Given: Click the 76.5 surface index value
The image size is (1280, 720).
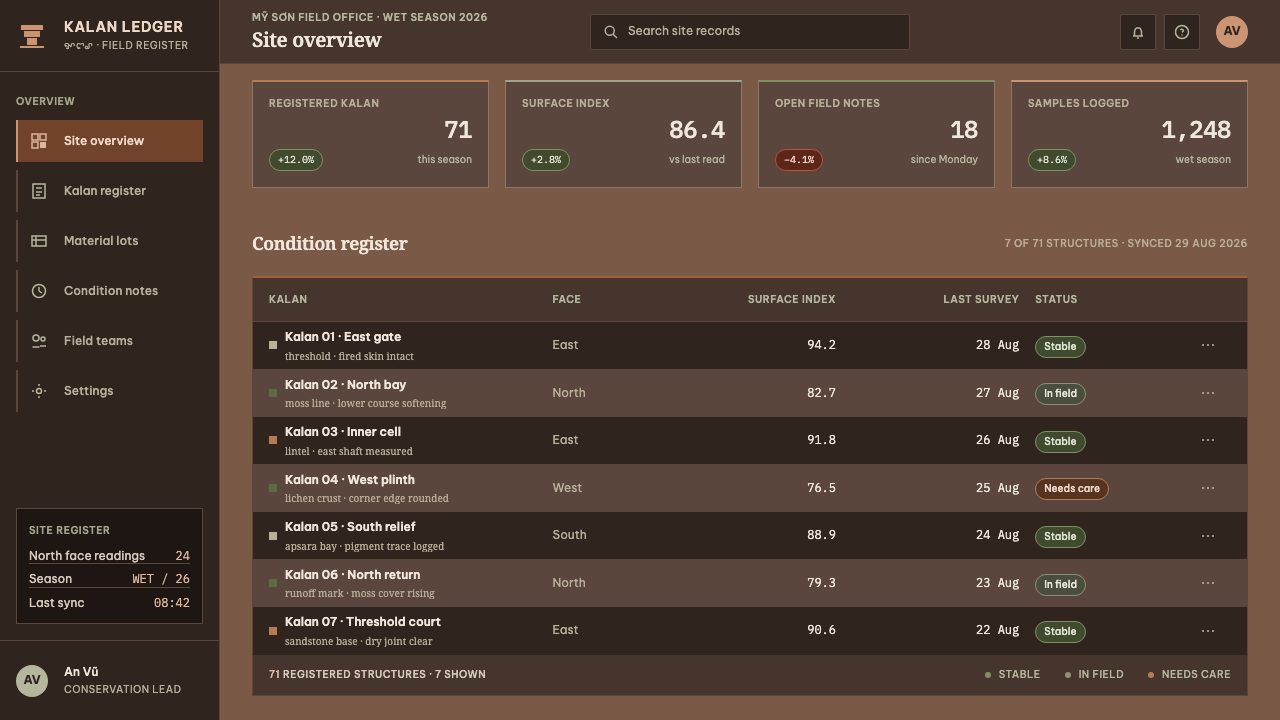Looking at the screenshot, I should coord(821,488).
